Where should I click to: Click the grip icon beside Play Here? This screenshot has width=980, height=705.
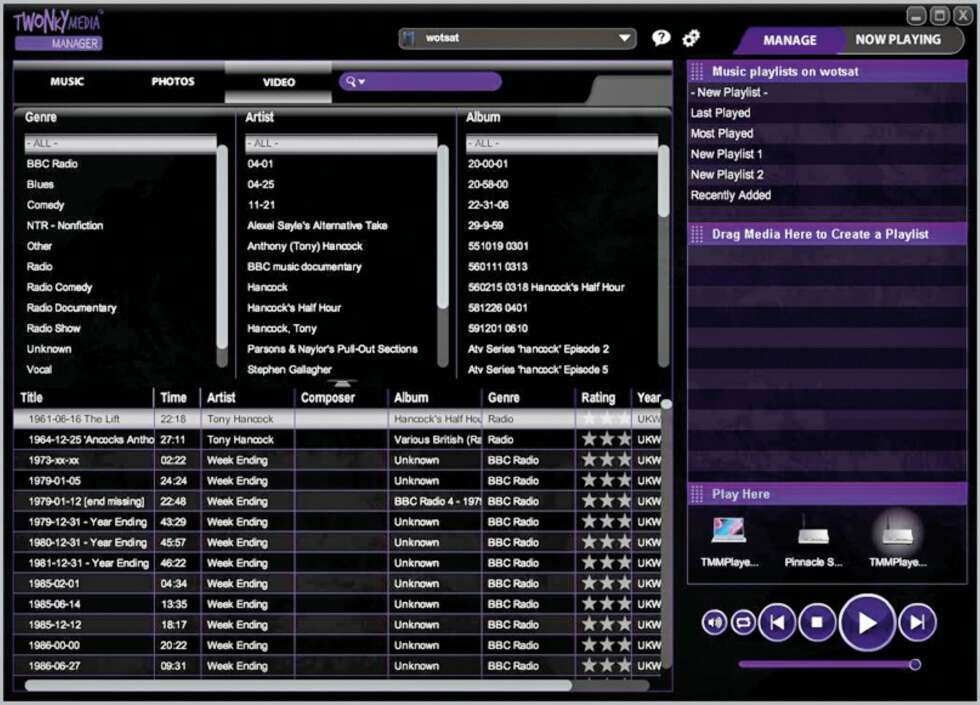pyautogui.click(x=697, y=494)
